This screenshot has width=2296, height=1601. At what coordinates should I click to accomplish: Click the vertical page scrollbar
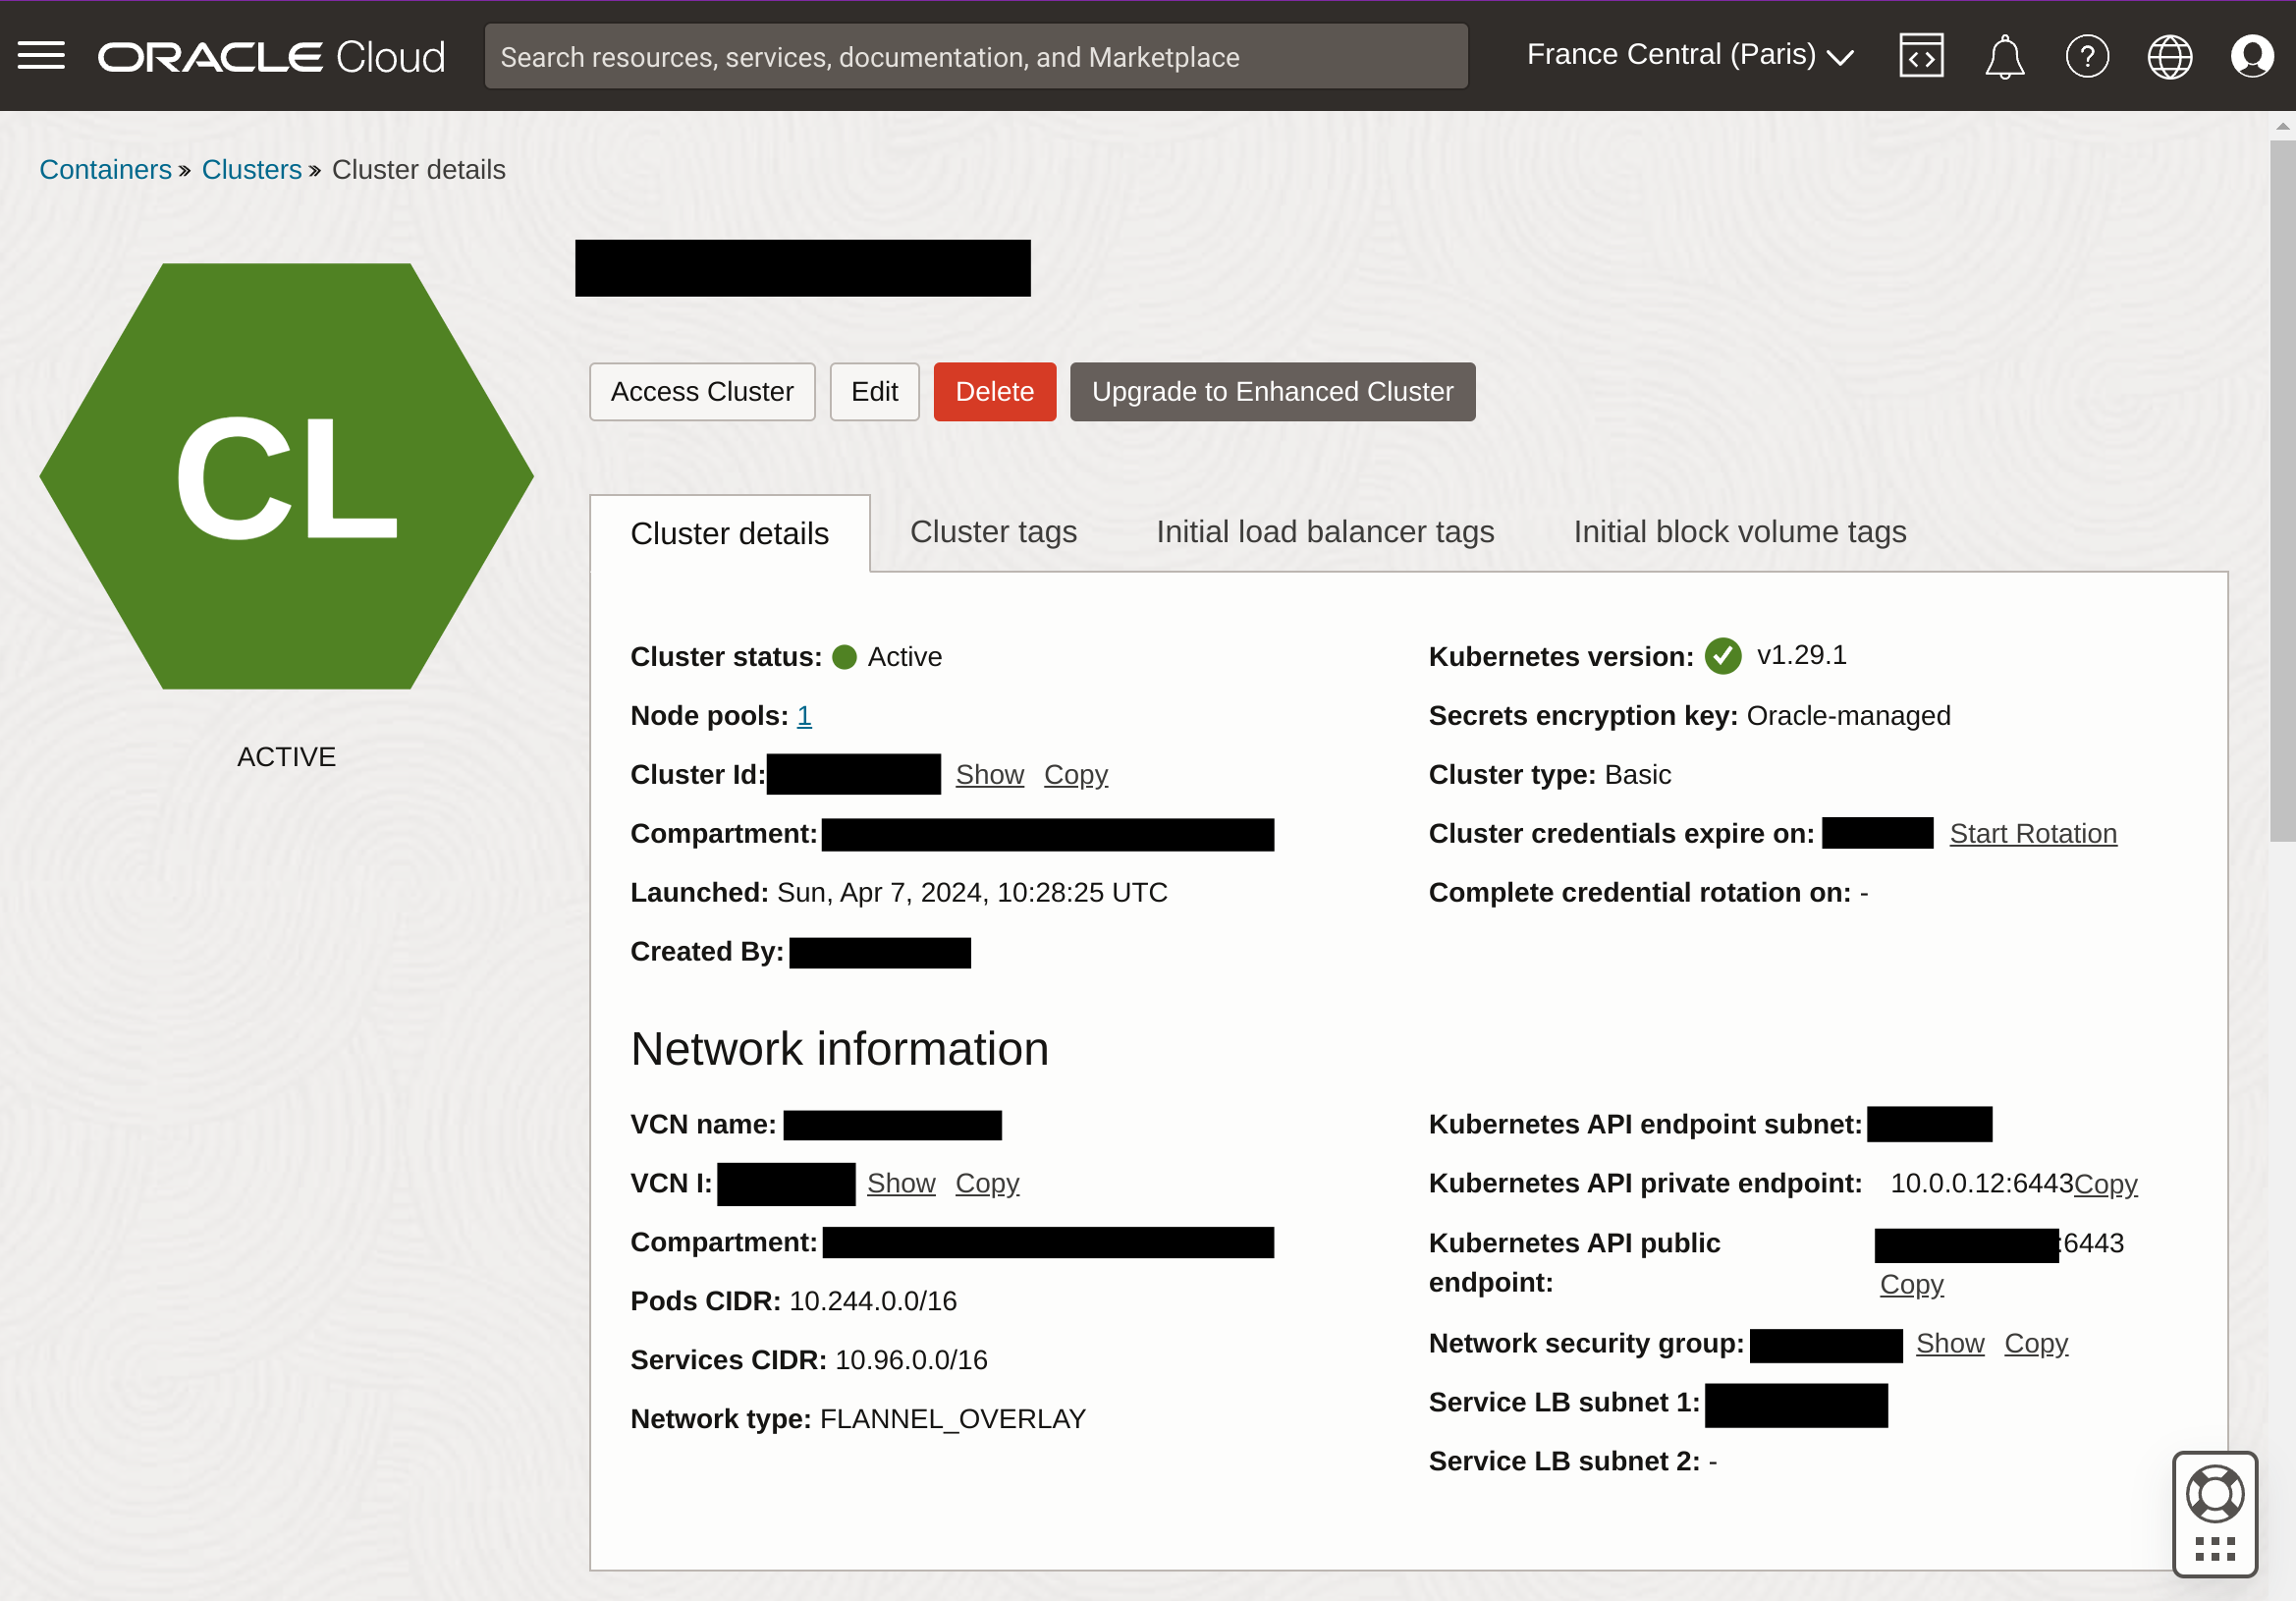tap(2282, 490)
